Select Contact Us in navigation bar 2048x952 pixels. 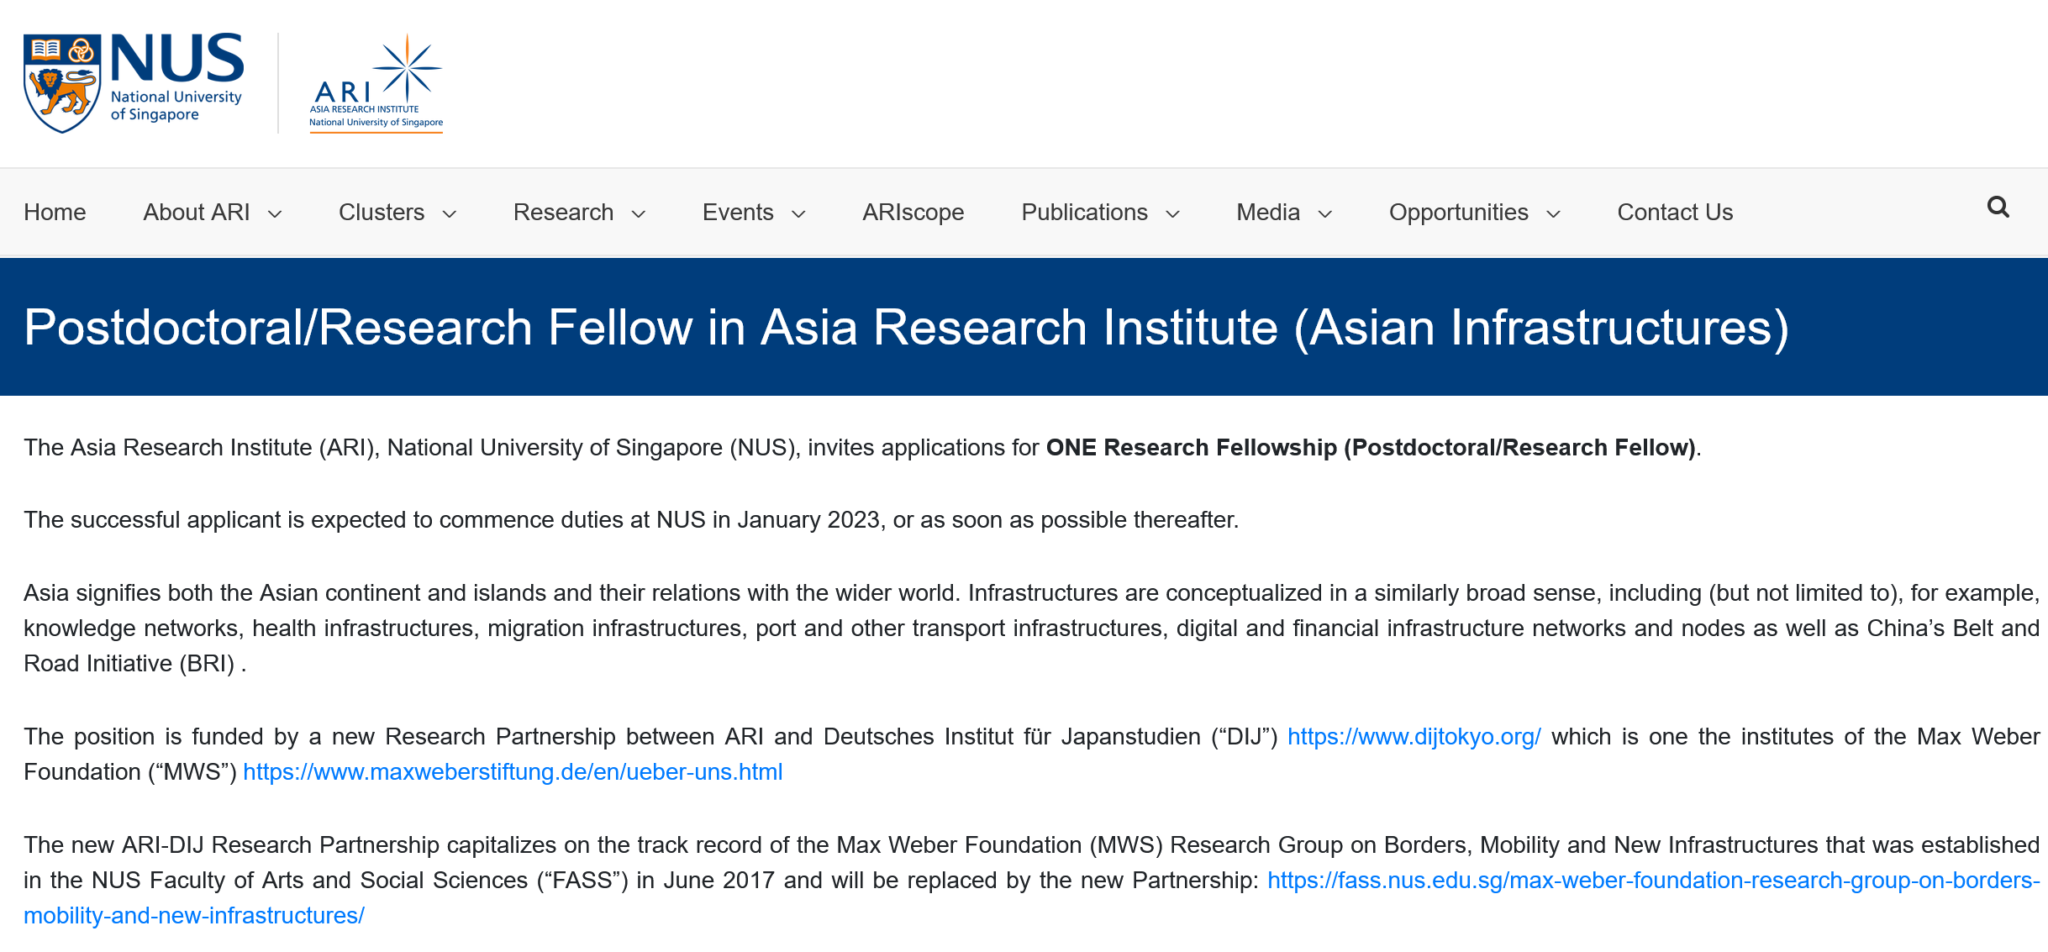pyautogui.click(x=1675, y=212)
